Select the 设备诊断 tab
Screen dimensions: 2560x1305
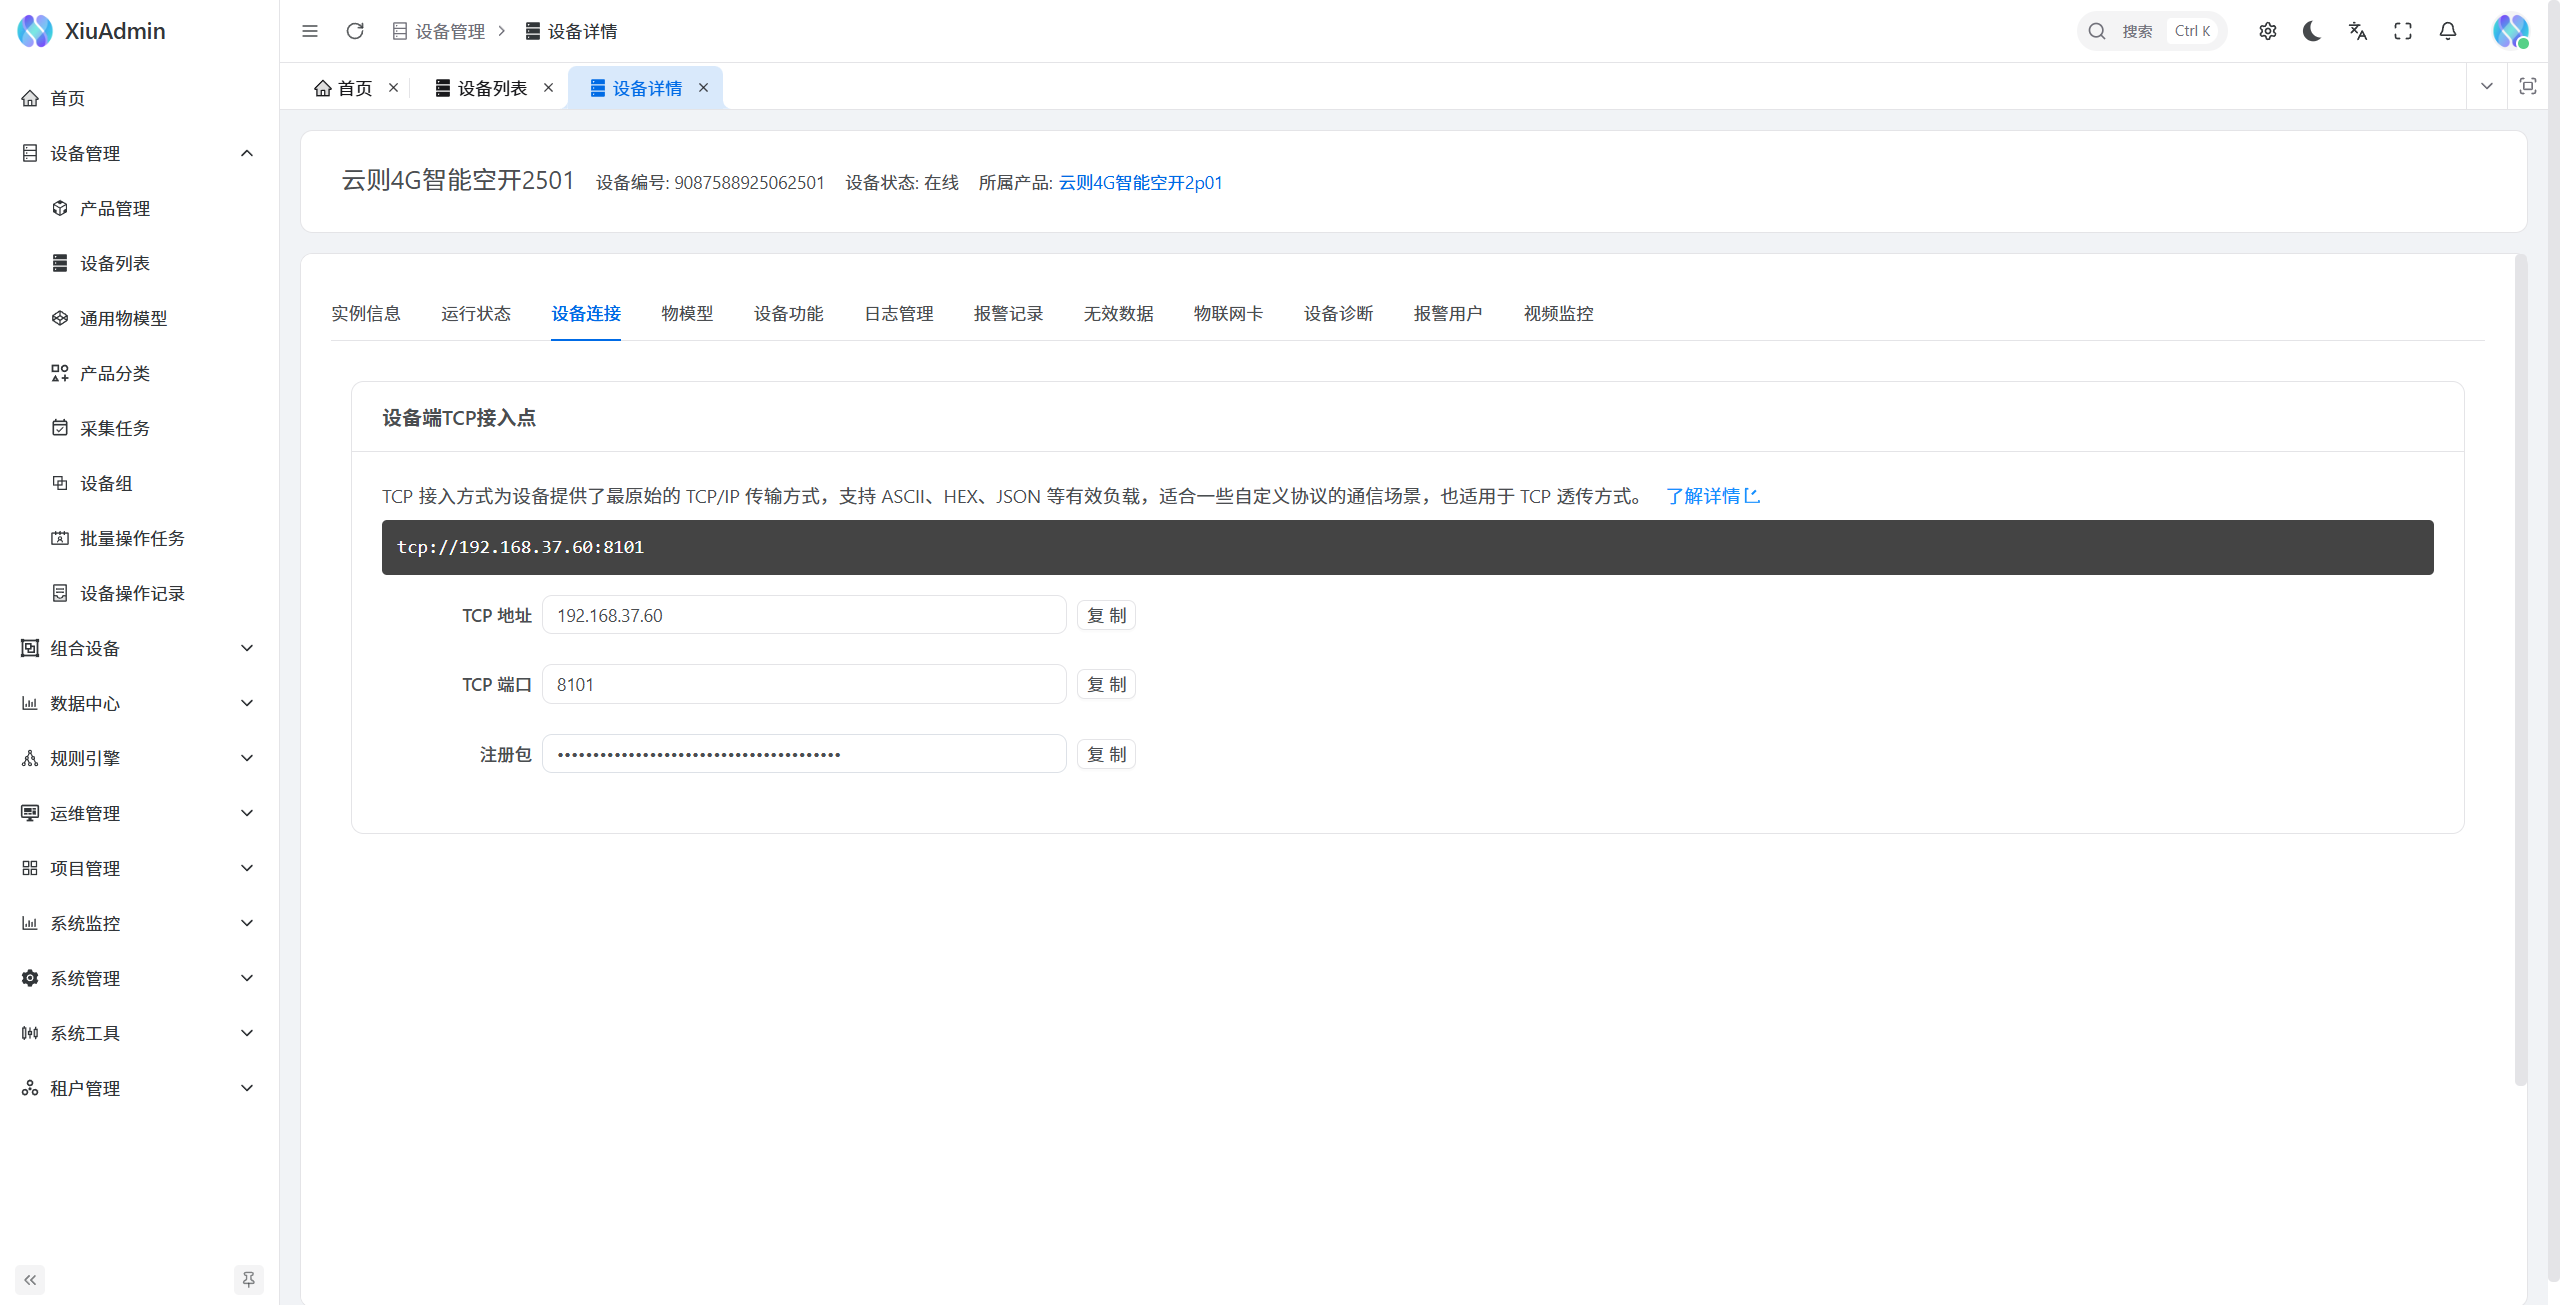1338,313
